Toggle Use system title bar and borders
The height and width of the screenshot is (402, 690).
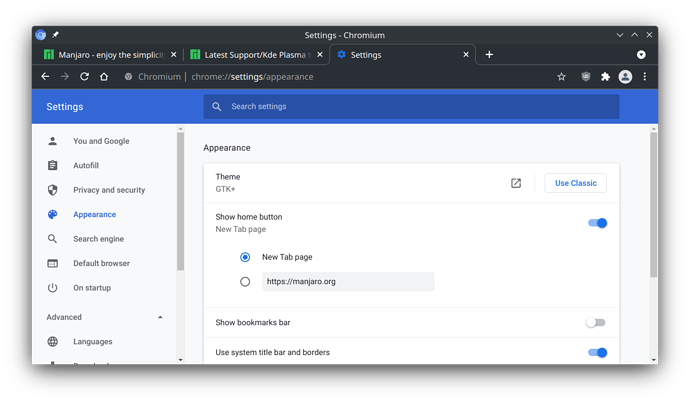tap(597, 352)
